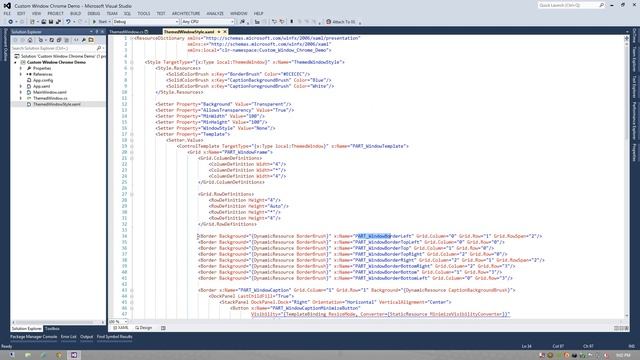Open the TOOLS menu
The height and width of the screenshot is (360, 640).
click(x=143, y=13)
